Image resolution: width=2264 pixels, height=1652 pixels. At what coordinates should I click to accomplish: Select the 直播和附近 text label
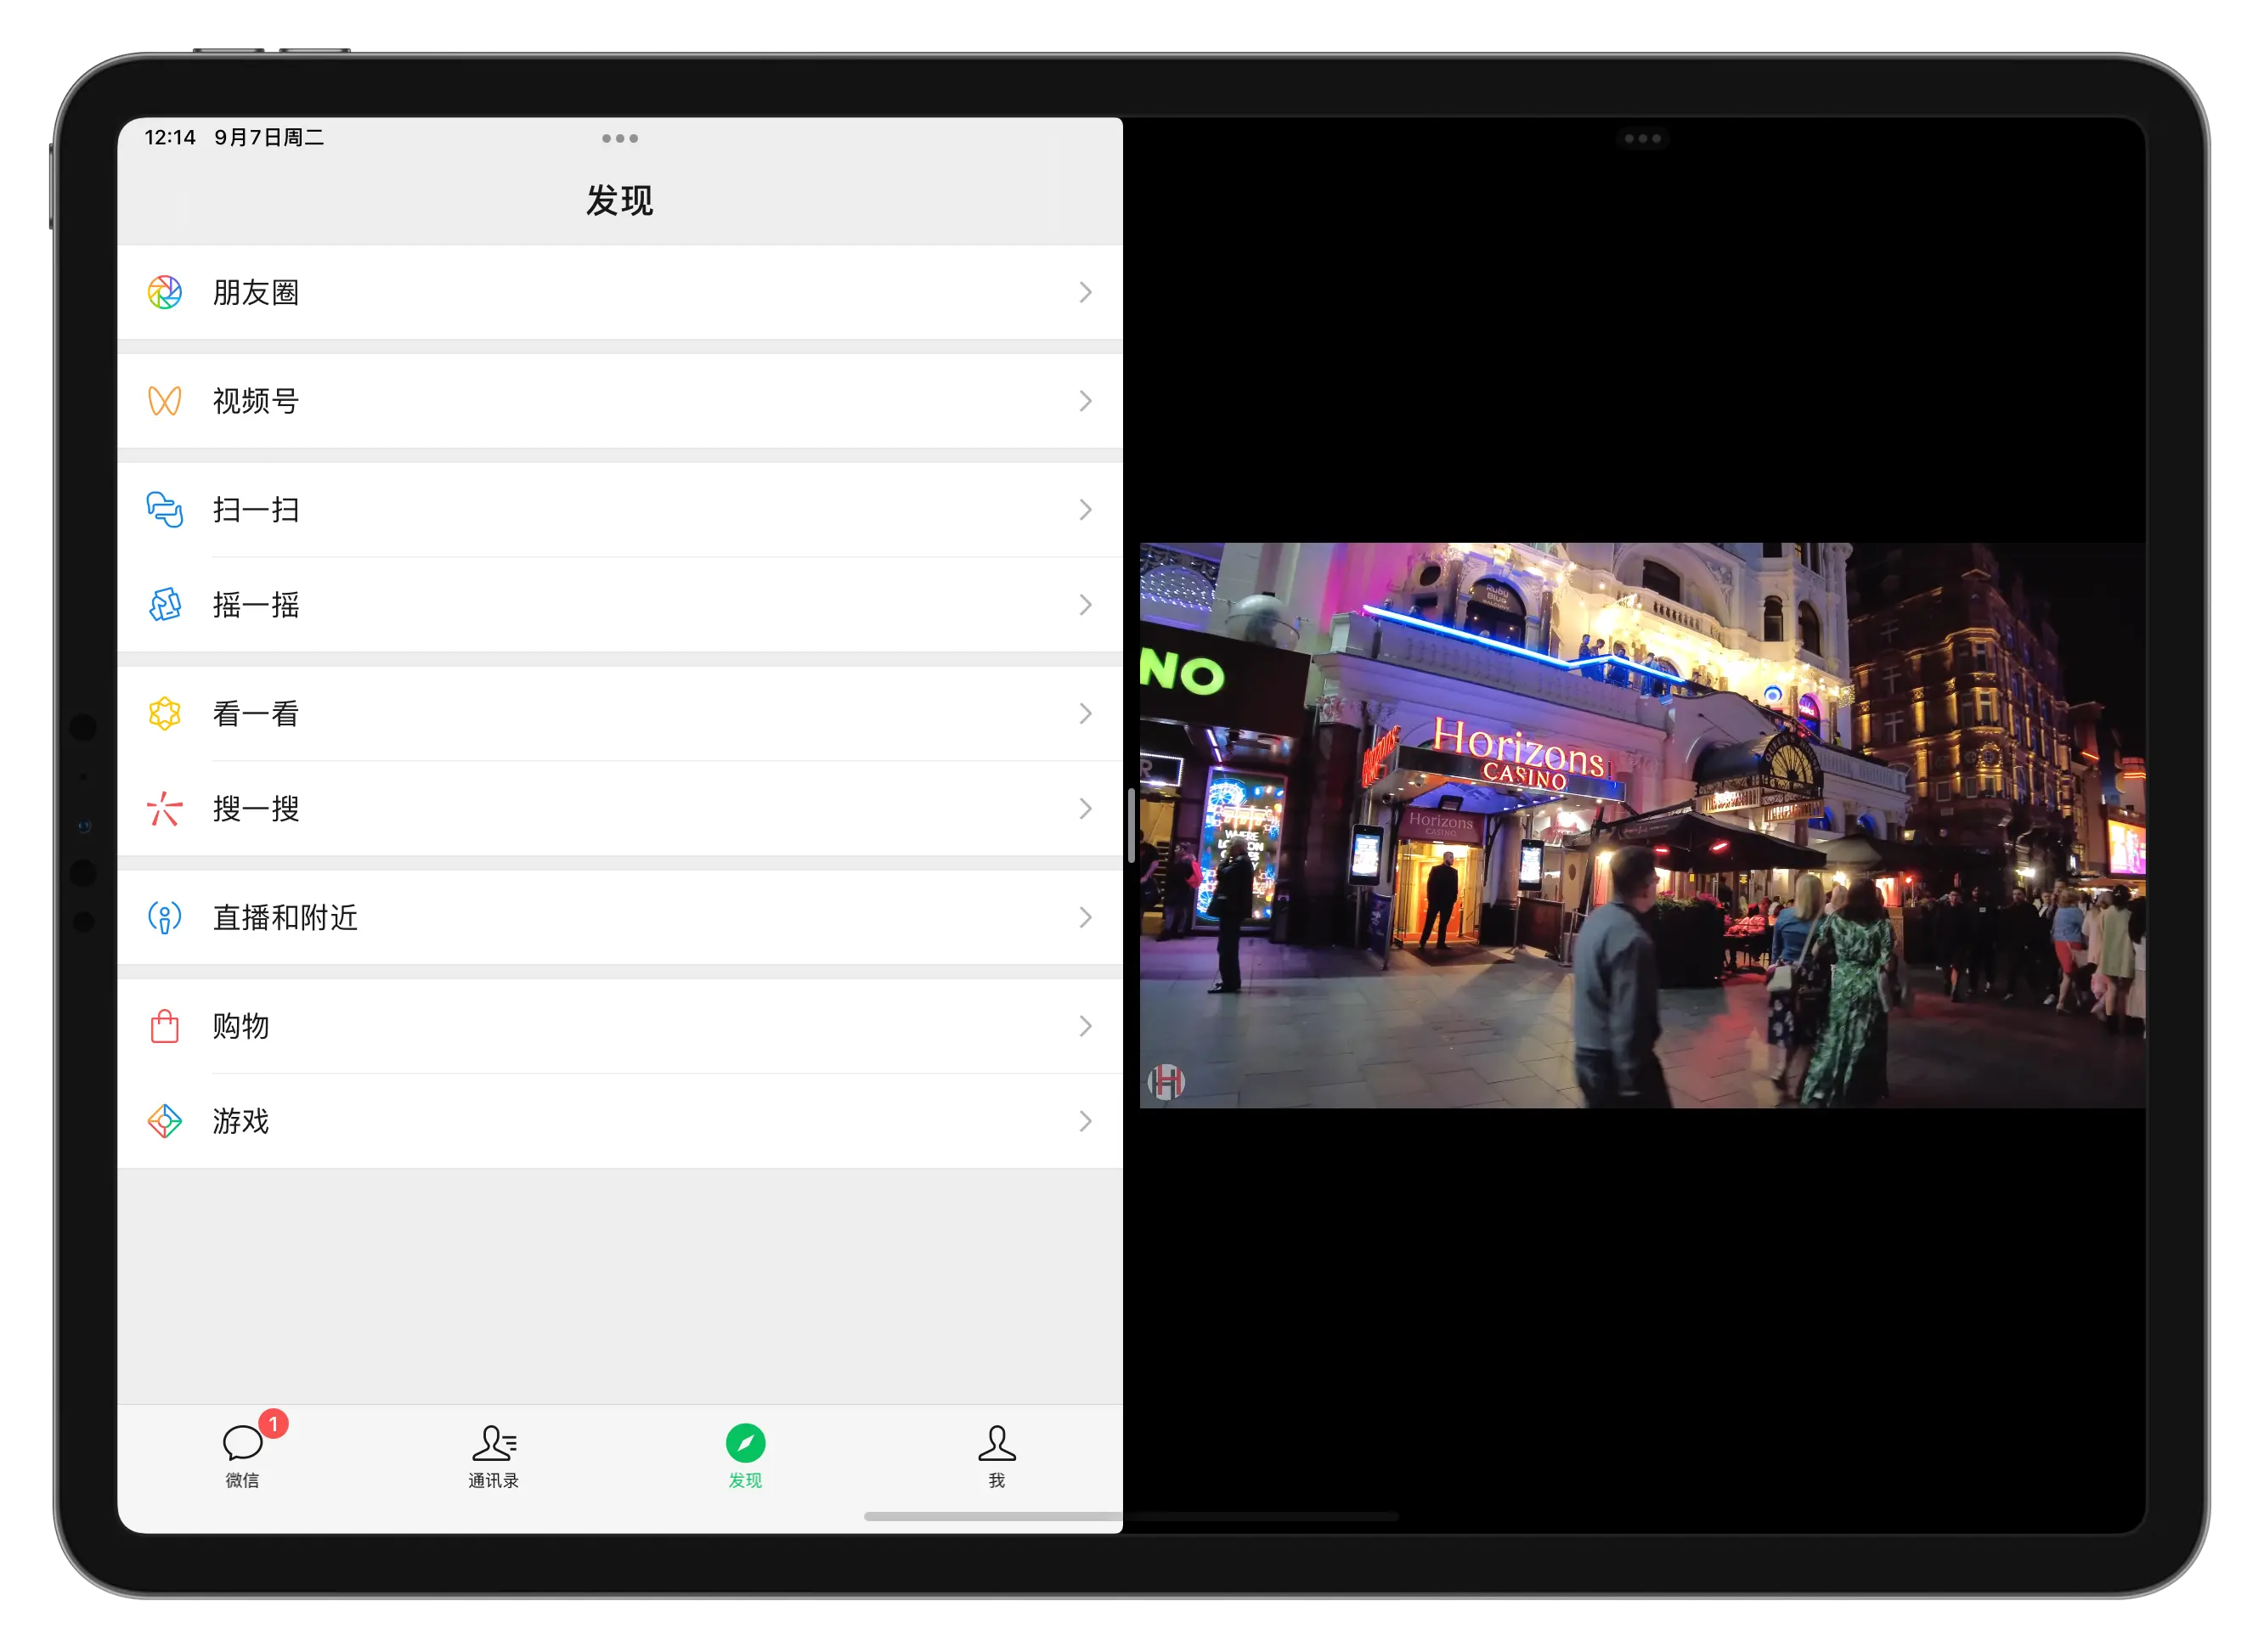coord(285,918)
